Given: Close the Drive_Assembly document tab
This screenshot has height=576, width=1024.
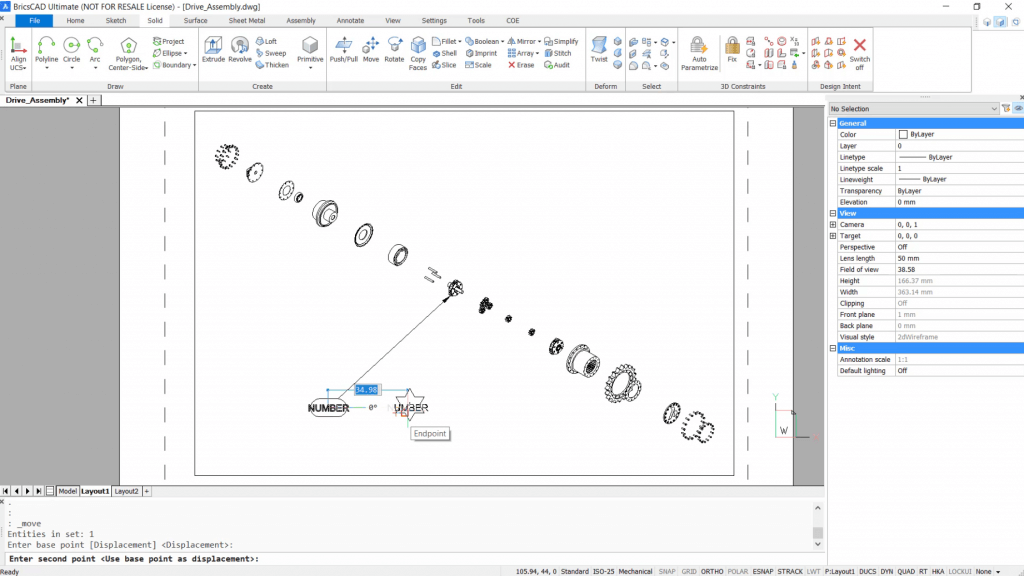Looking at the screenshot, I should click(79, 101).
